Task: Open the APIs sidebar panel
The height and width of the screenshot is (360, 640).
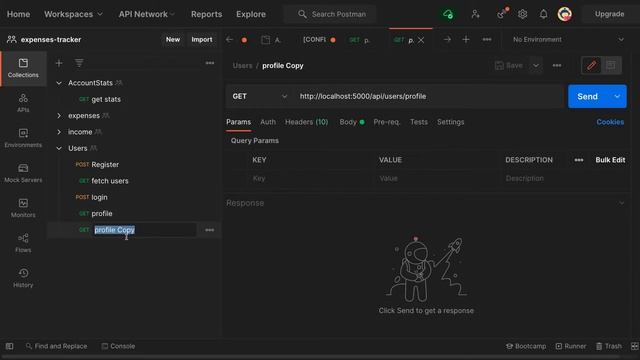Action: coord(23,103)
